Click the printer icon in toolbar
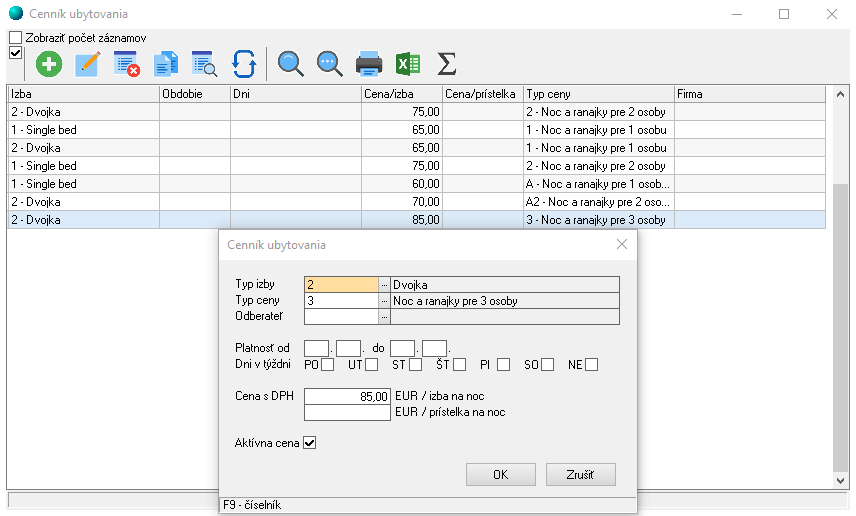Screen dimensions: 856x516 click(369, 65)
